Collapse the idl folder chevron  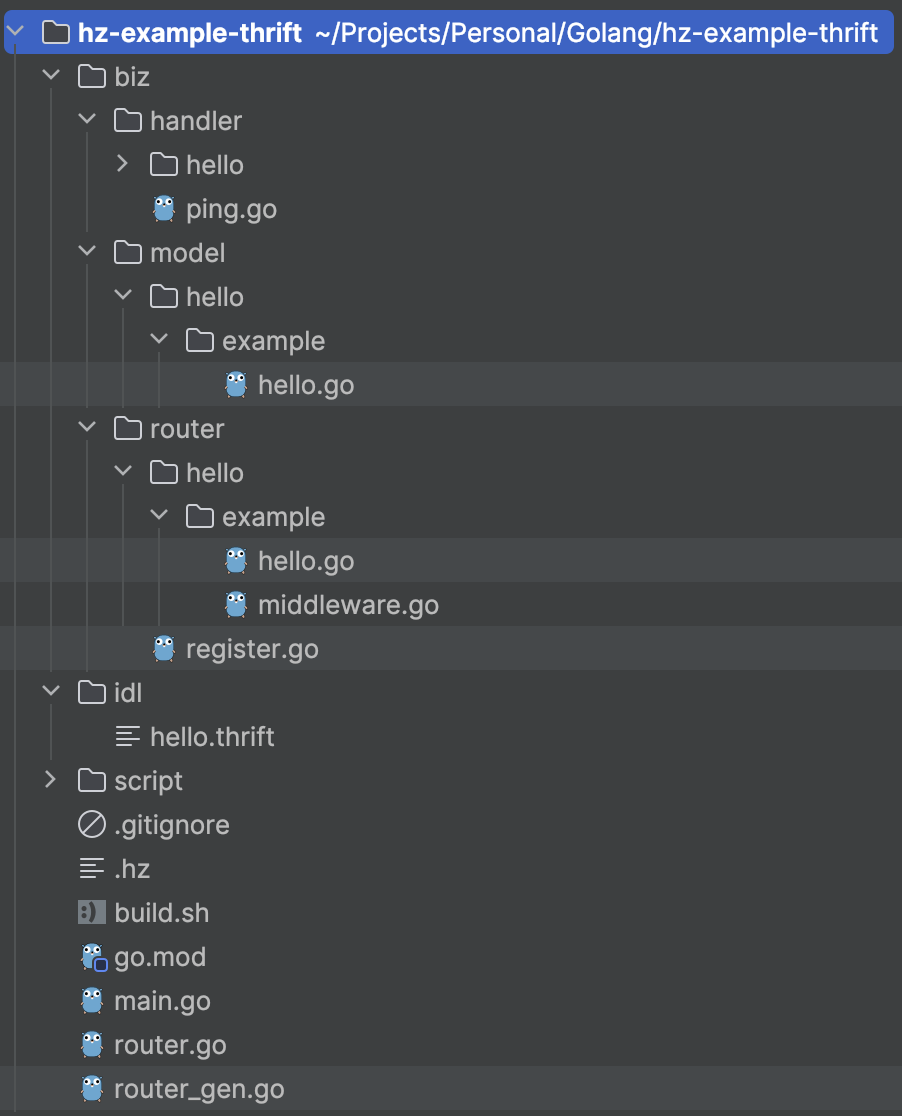click(x=51, y=692)
